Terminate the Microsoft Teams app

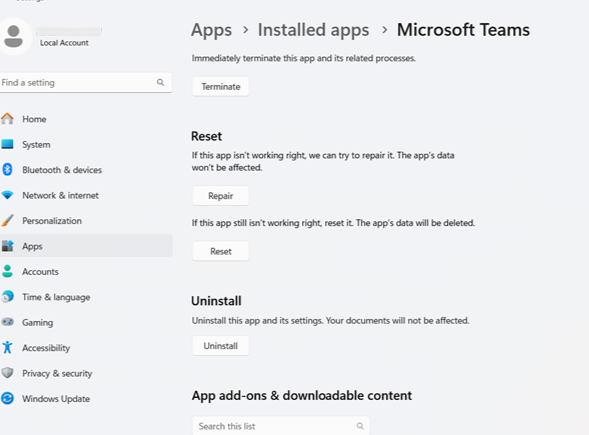(x=220, y=86)
